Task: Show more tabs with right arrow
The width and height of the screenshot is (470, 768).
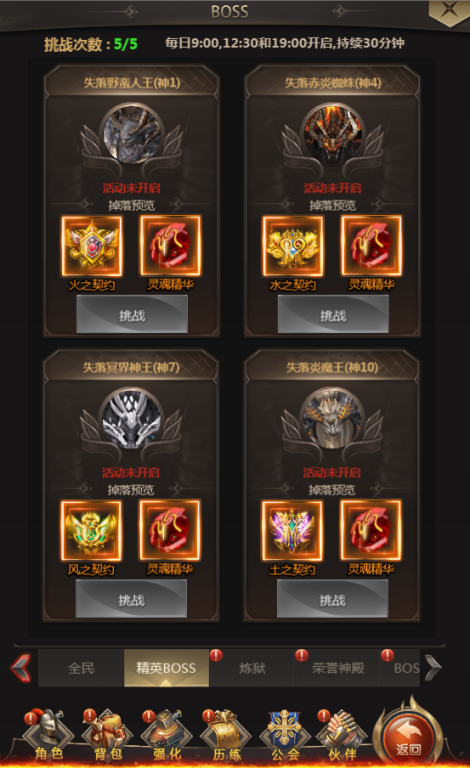Action: point(433,668)
